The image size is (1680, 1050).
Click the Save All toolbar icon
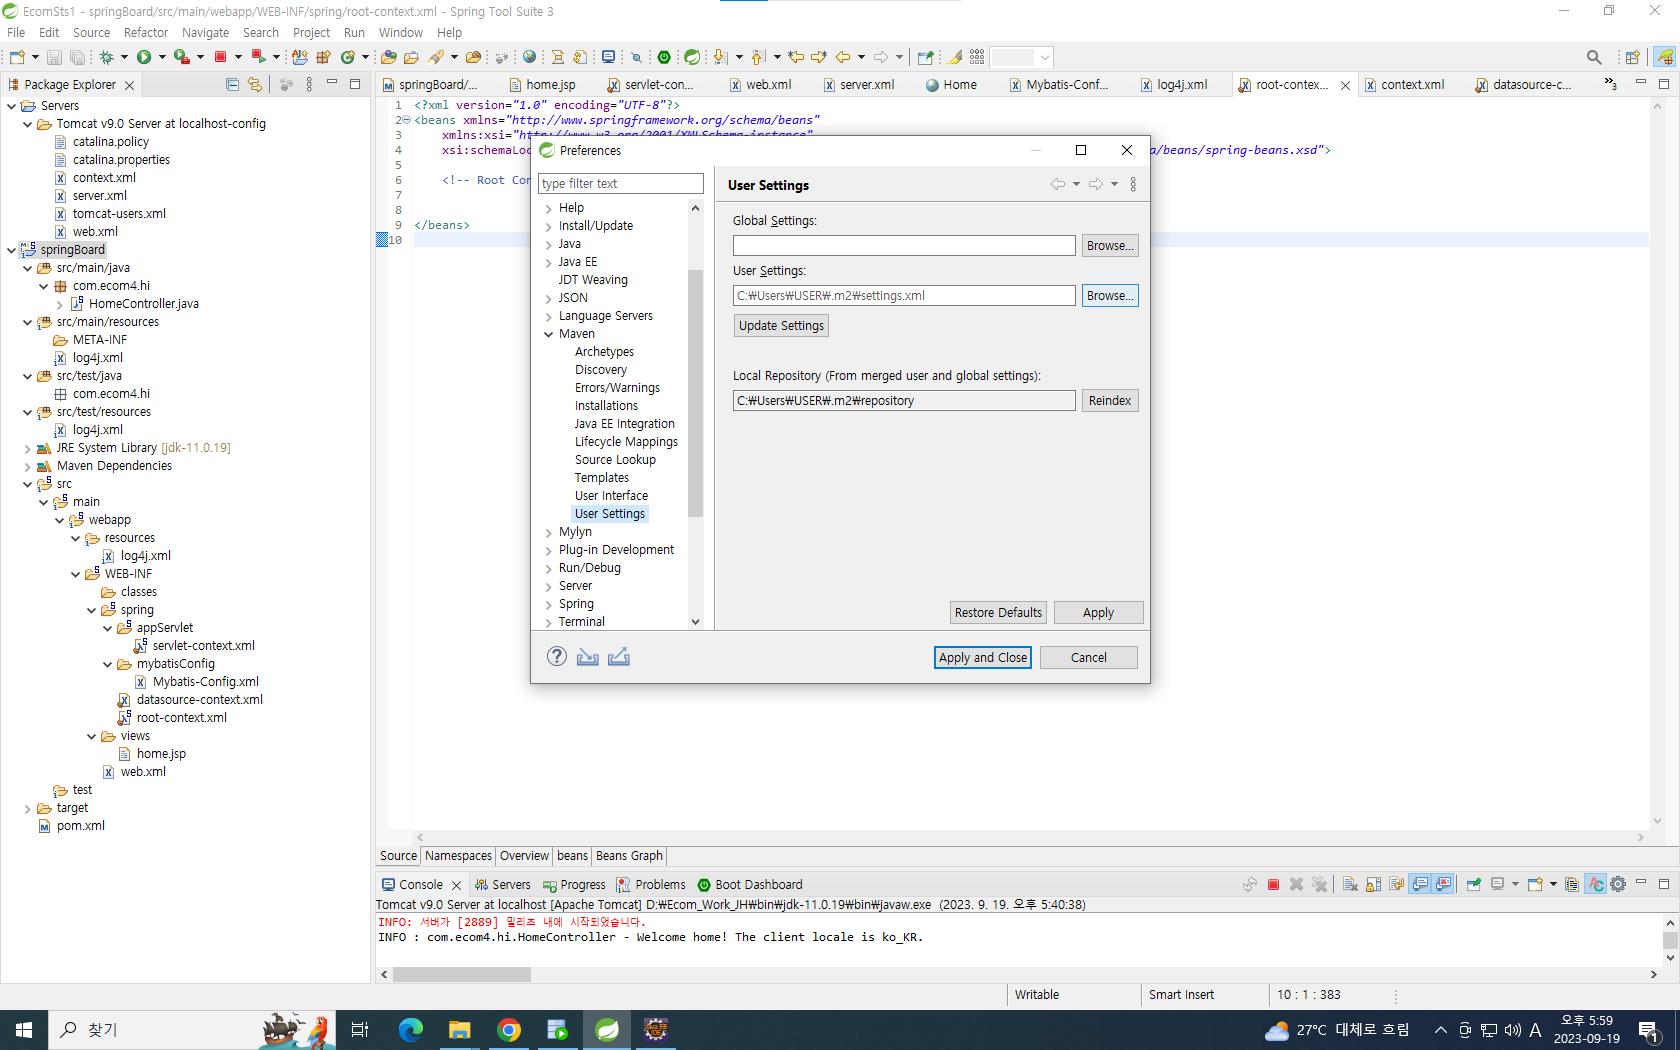click(78, 57)
